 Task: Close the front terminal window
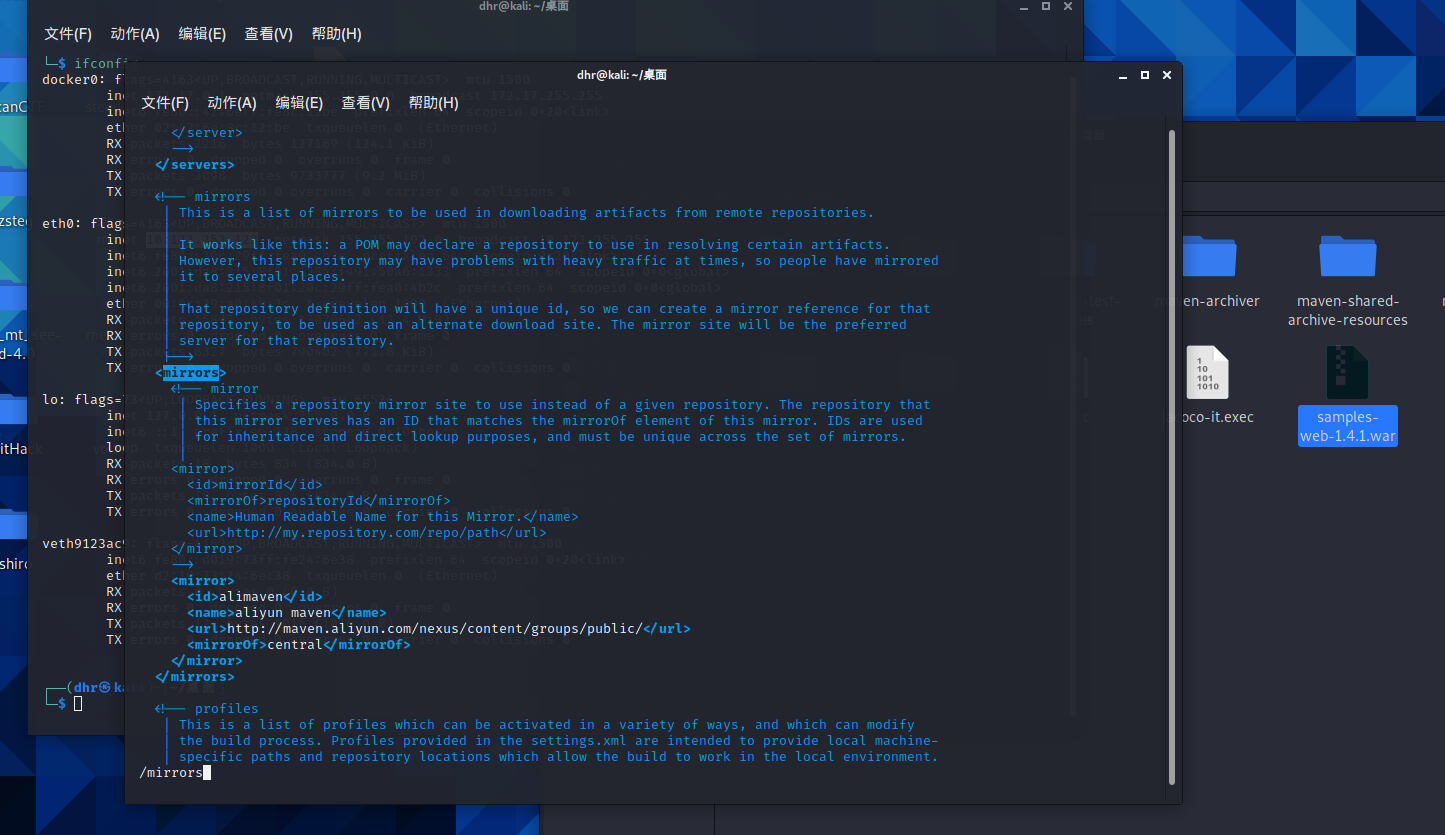pyautogui.click(x=1166, y=75)
